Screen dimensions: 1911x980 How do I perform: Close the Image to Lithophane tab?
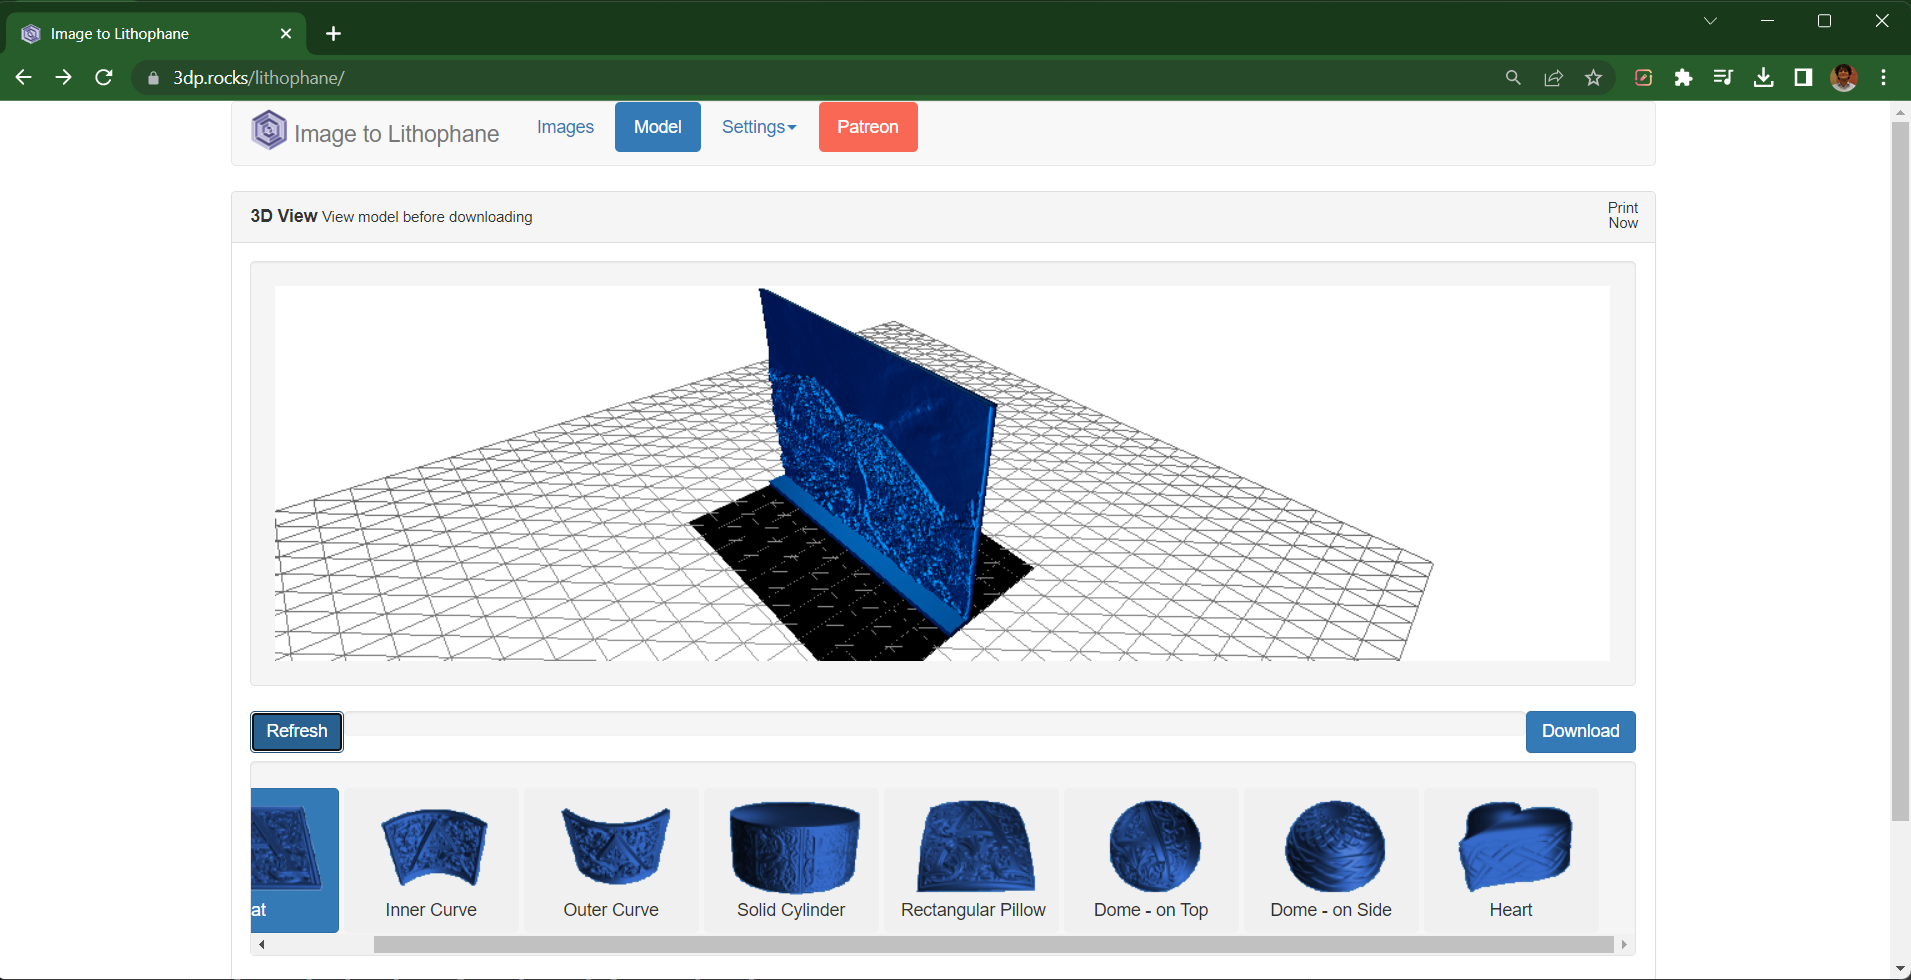click(286, 33)
